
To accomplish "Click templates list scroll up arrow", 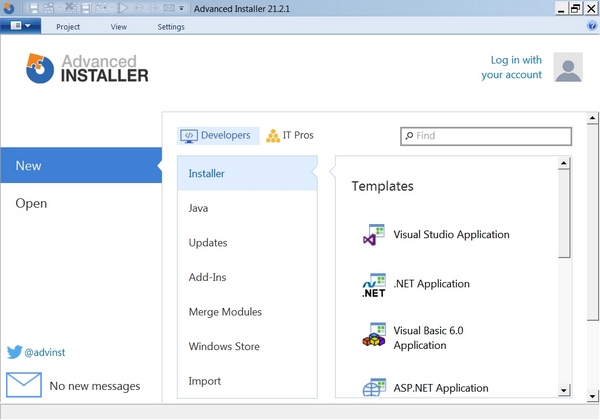I will click(x=563, y=163).
